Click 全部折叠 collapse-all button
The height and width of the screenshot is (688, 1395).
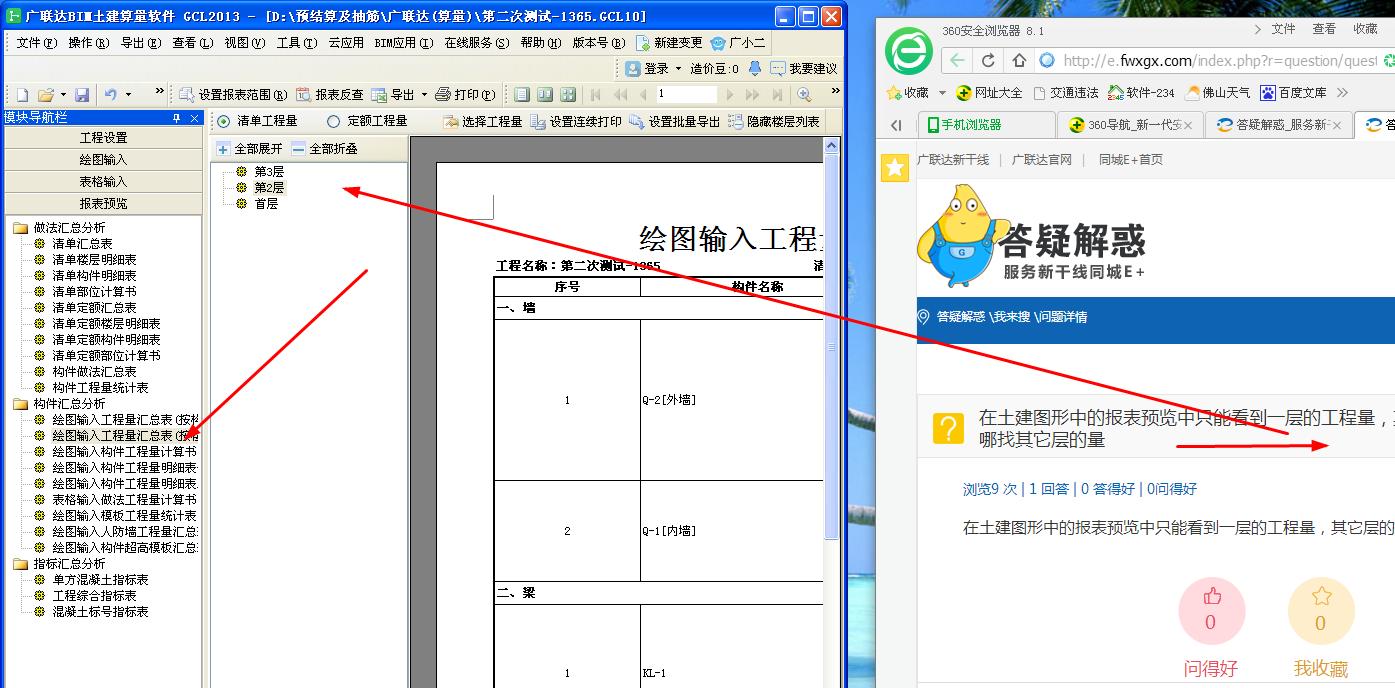pyautogui.click(x=325, y=148)
